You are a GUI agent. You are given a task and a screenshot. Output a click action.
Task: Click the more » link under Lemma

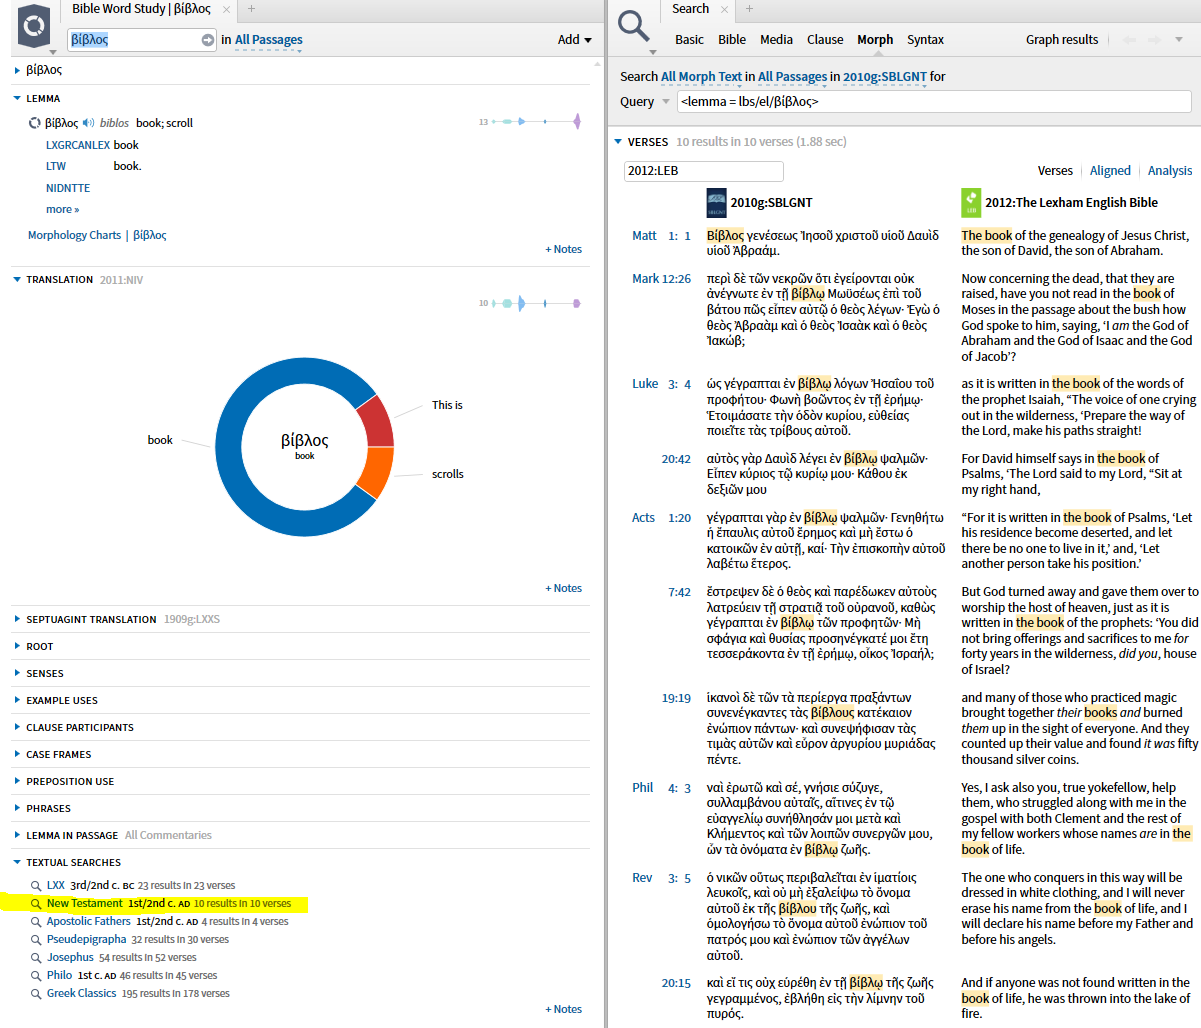(x=62, y=210)
